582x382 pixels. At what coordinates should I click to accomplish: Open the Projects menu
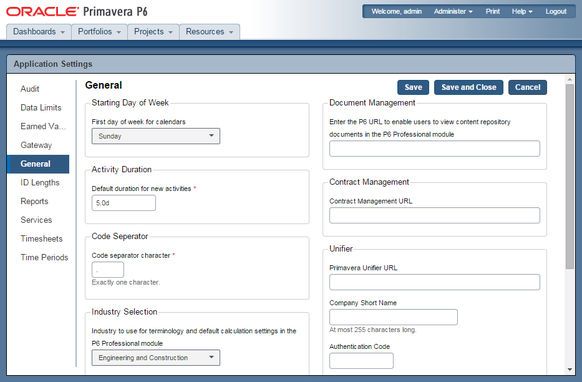pyautogui.click(x=153, y=32)
